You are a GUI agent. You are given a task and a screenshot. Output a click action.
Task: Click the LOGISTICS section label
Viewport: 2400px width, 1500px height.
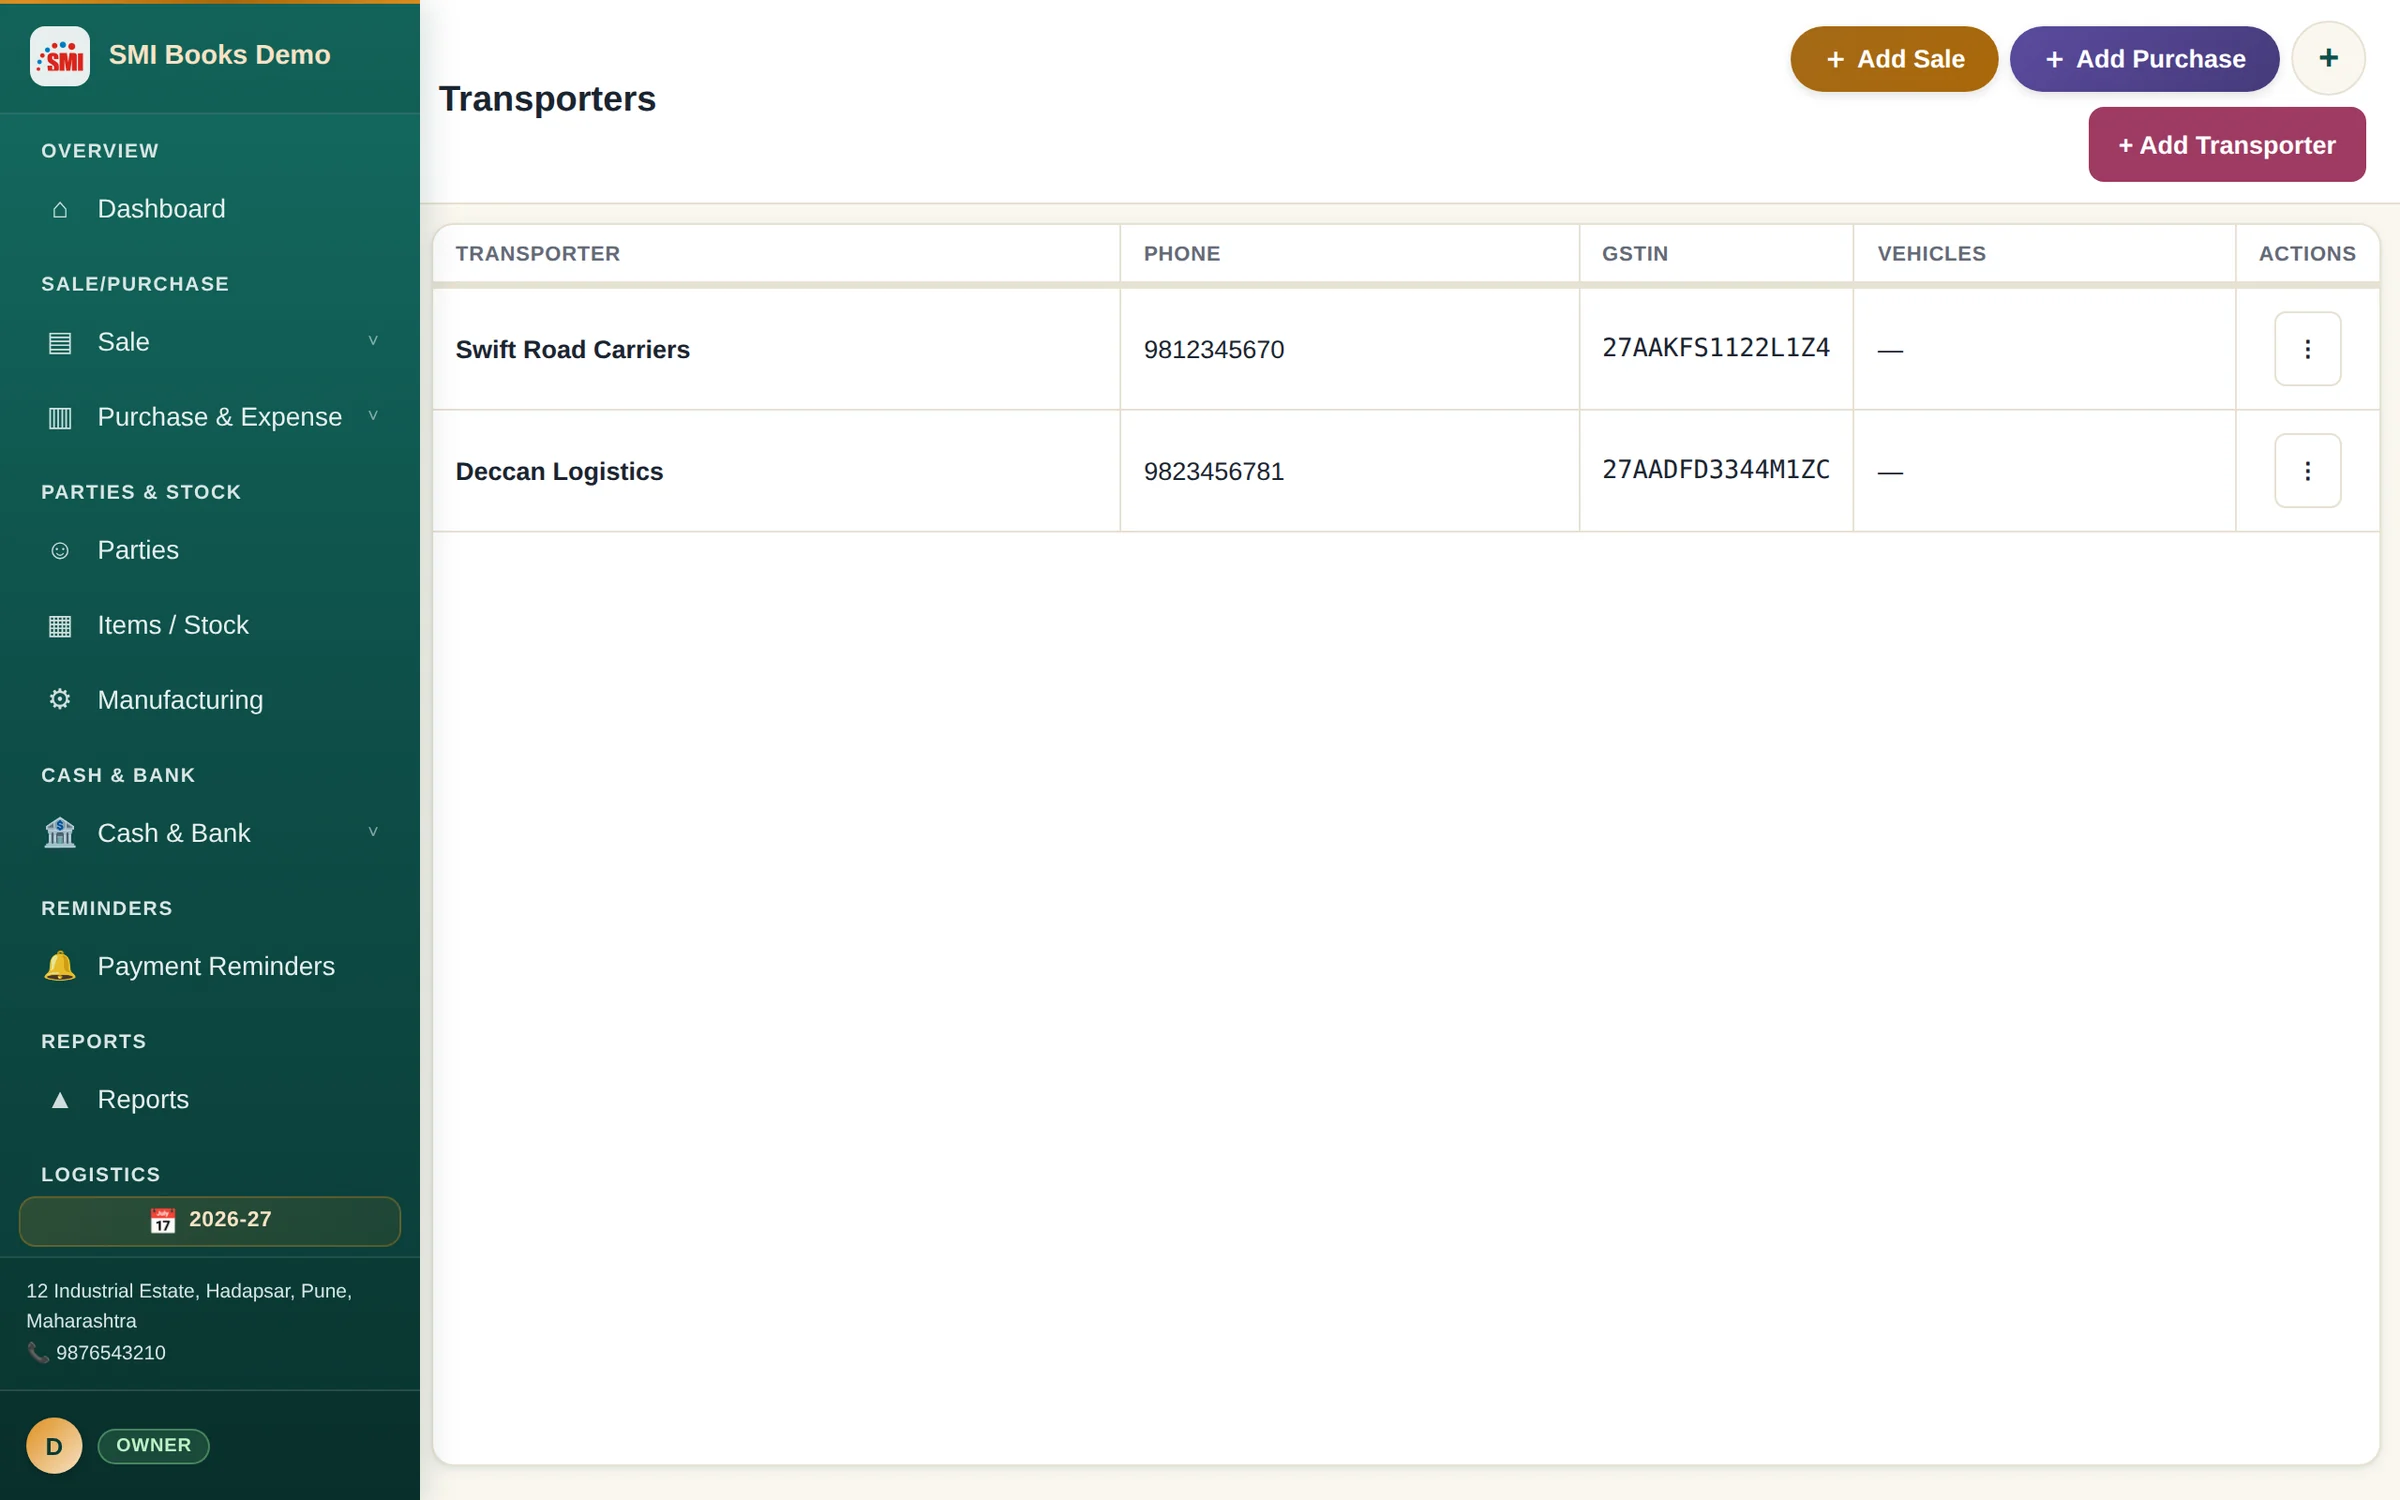(x=100, y=1174)
